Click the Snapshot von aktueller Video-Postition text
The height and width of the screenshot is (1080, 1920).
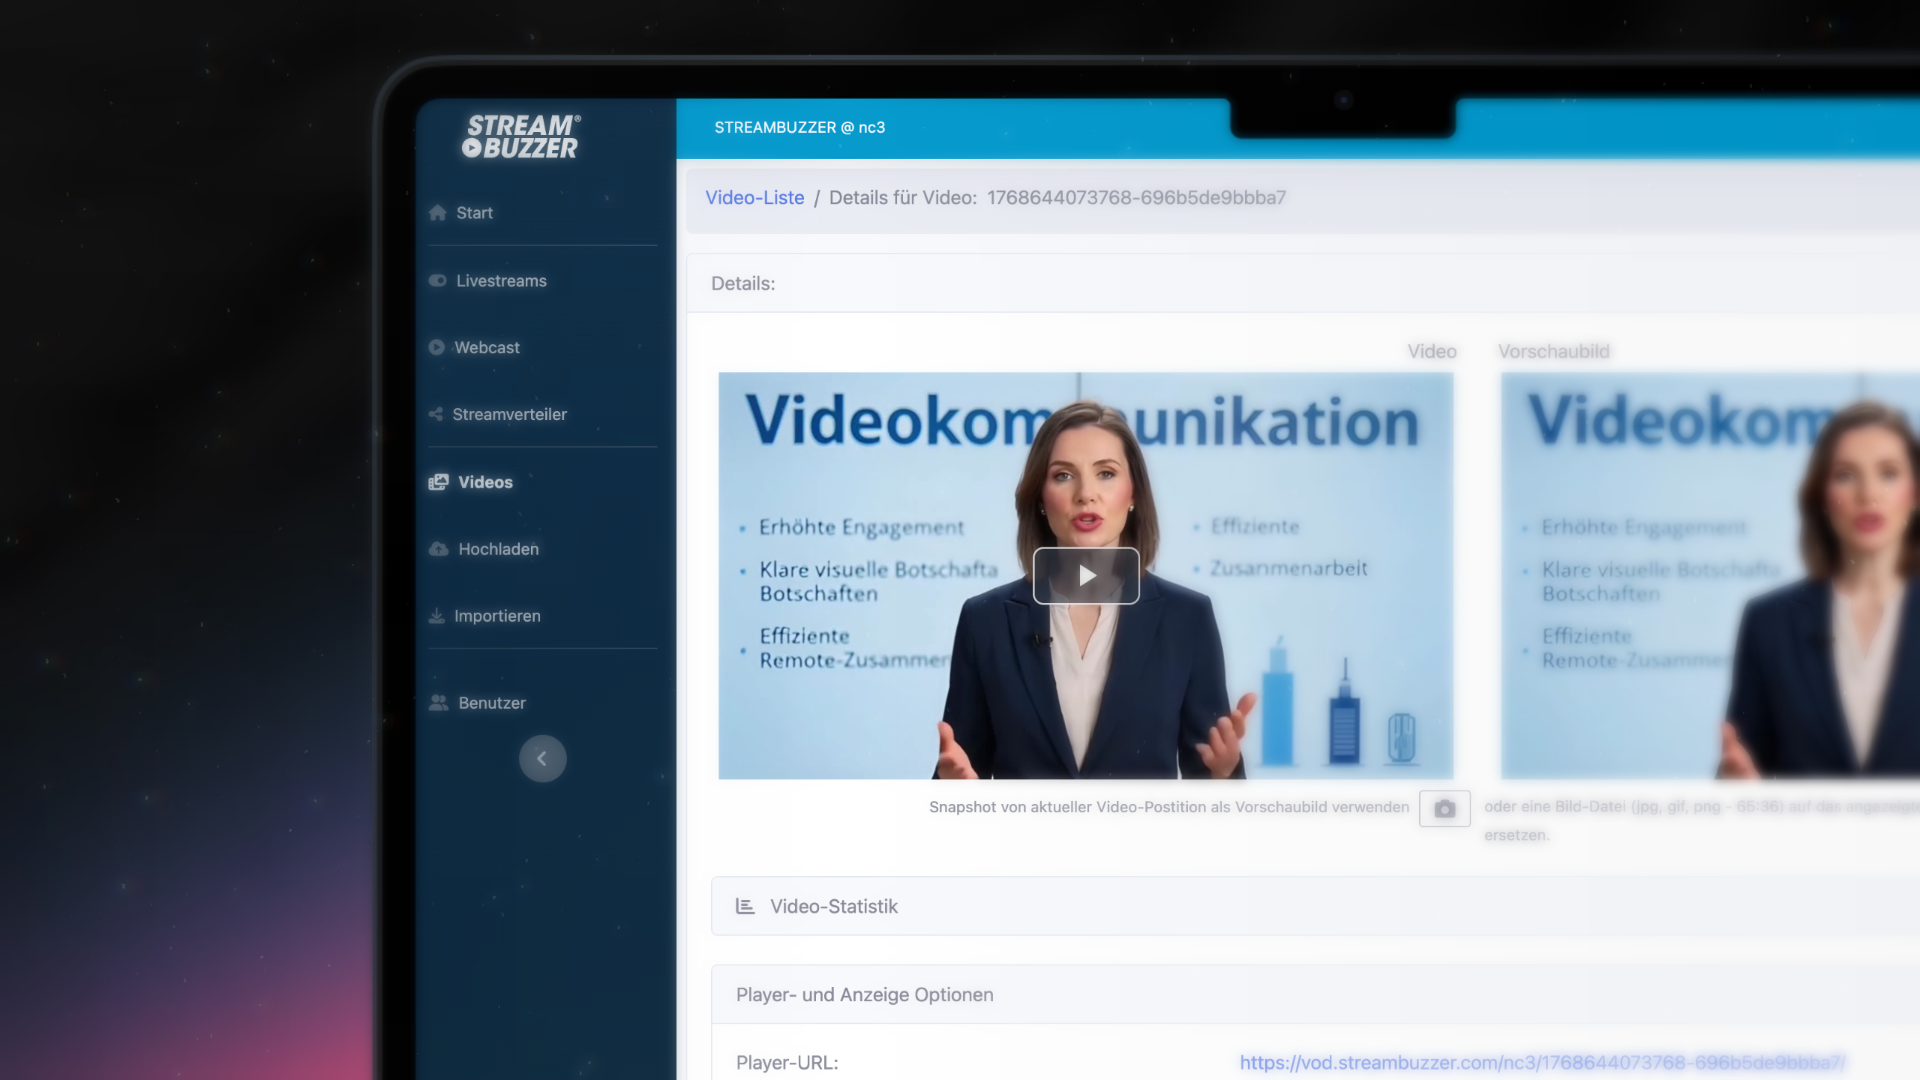1169,807
